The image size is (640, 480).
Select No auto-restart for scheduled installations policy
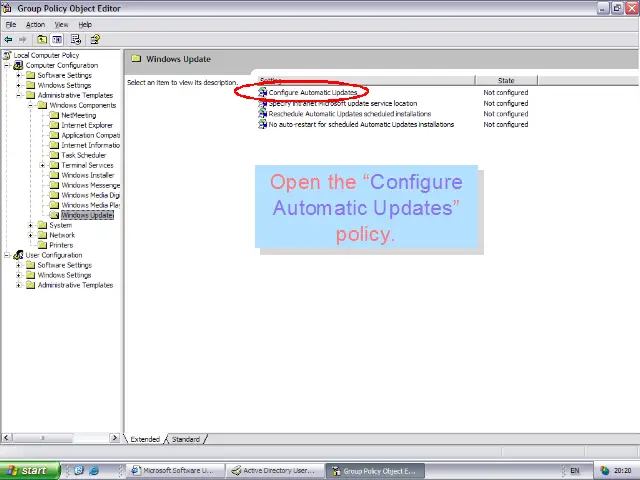click(x=361, y=124)
